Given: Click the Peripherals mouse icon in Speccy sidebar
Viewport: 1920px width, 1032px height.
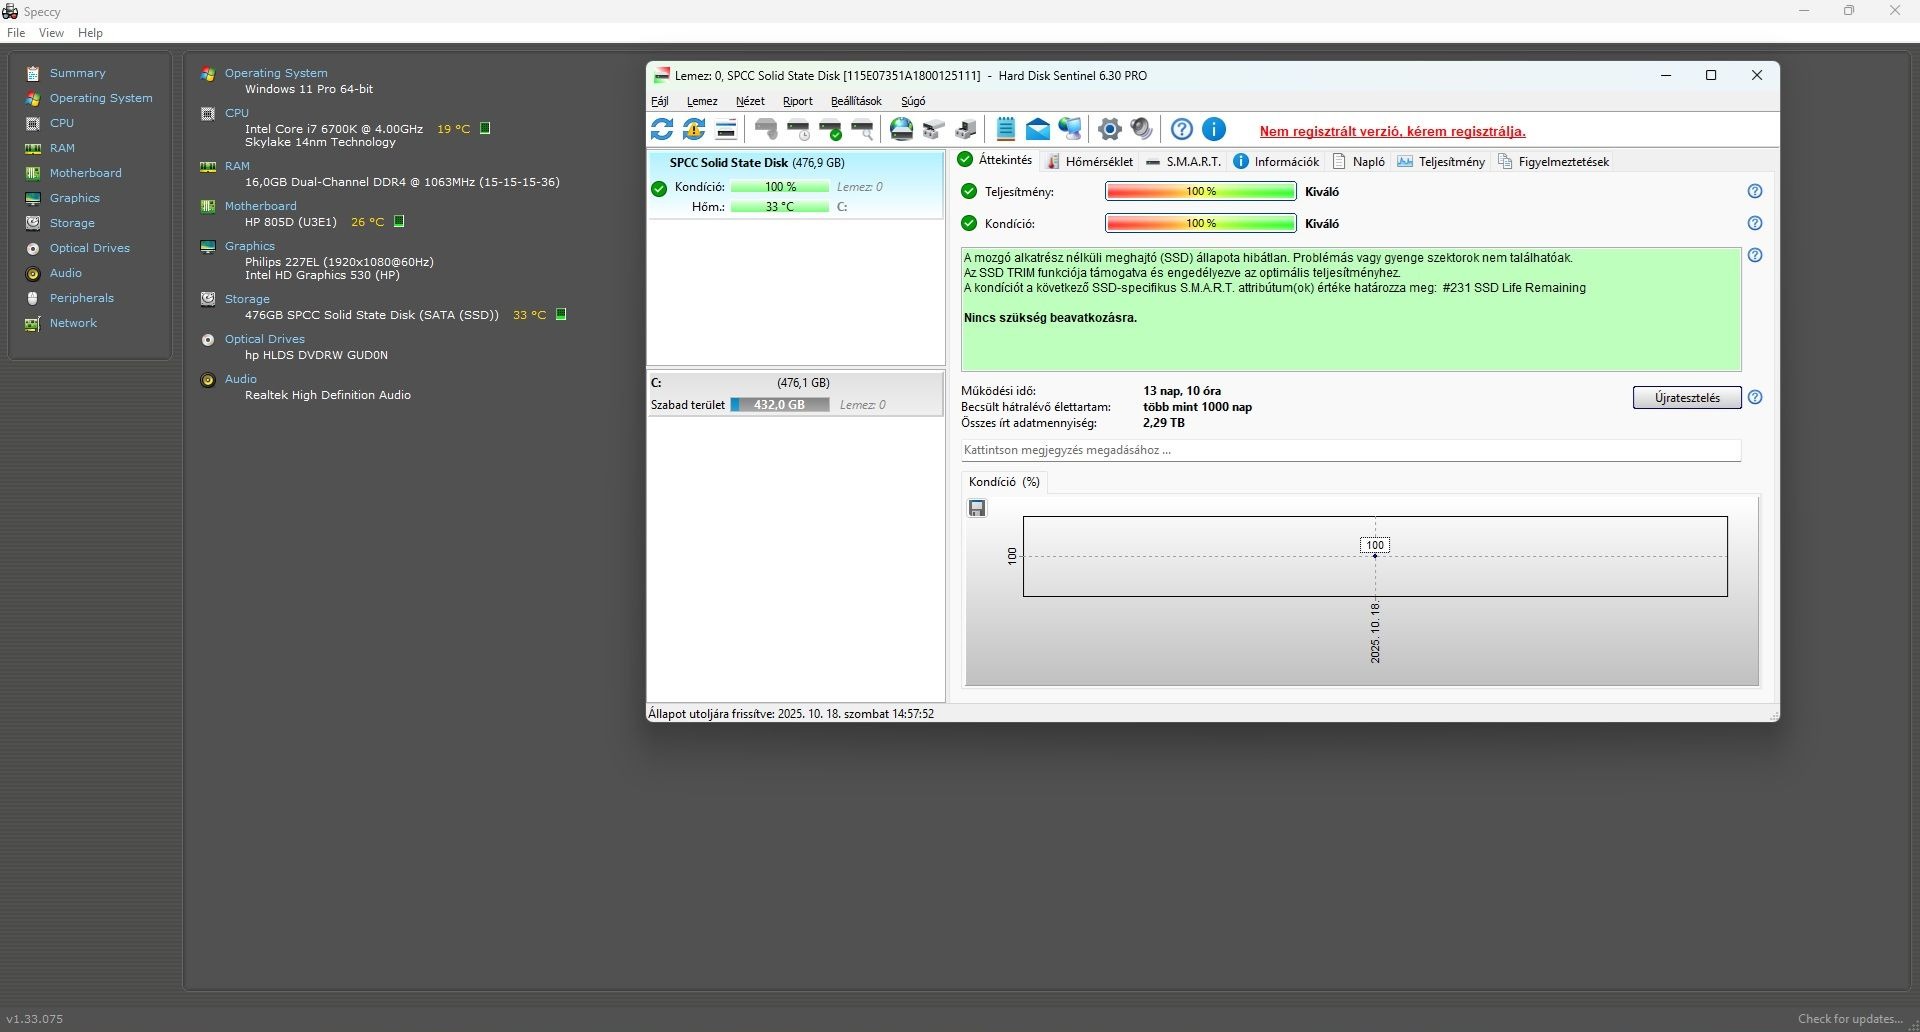Looking at the screenshot, I should point(33,298).
